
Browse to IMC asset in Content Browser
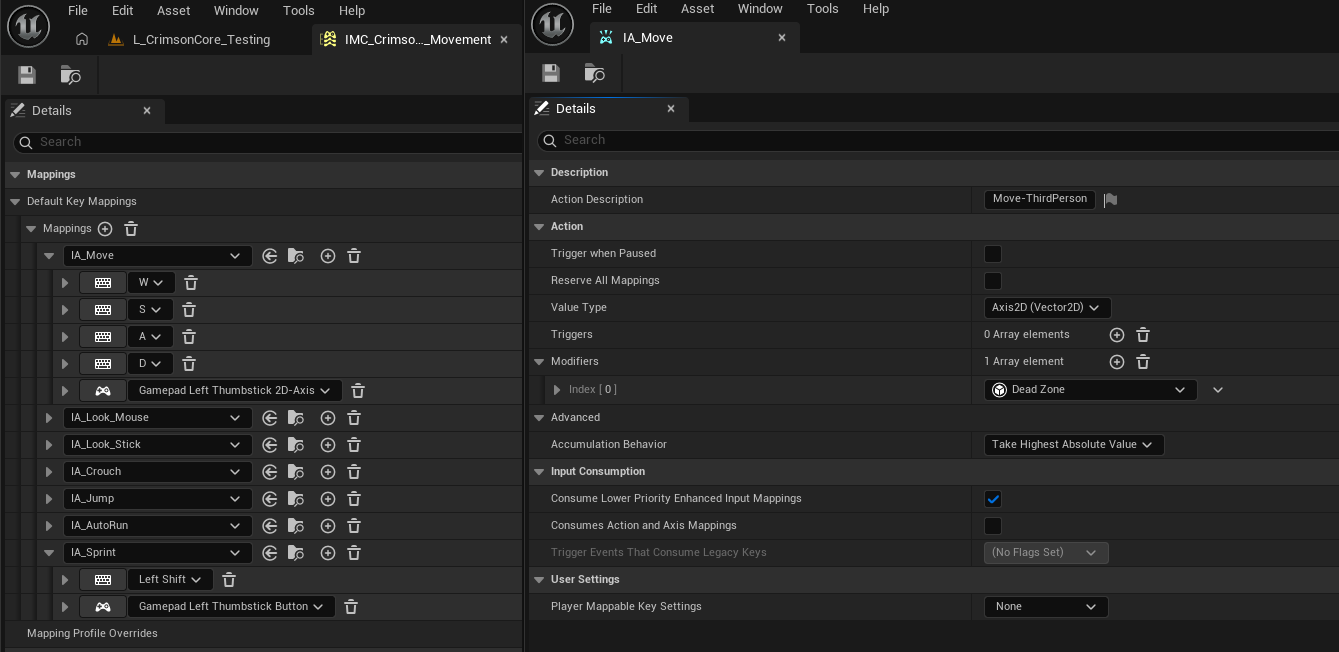[70, 75]
